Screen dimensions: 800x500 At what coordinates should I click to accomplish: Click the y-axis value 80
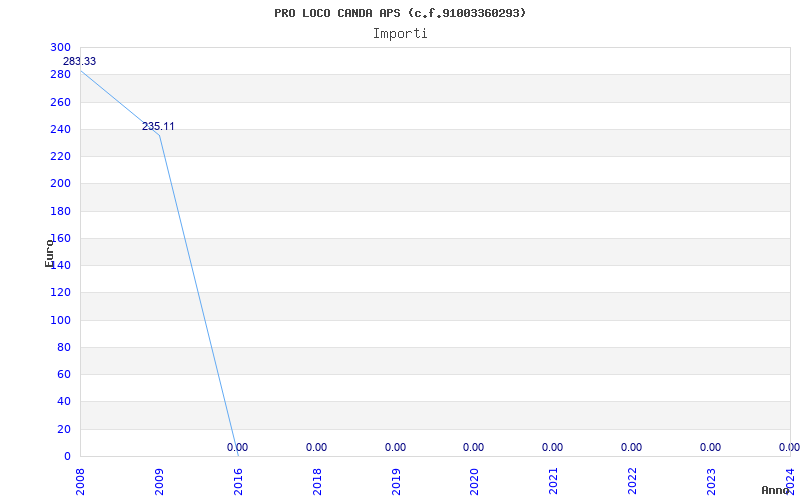pos(64,347)
